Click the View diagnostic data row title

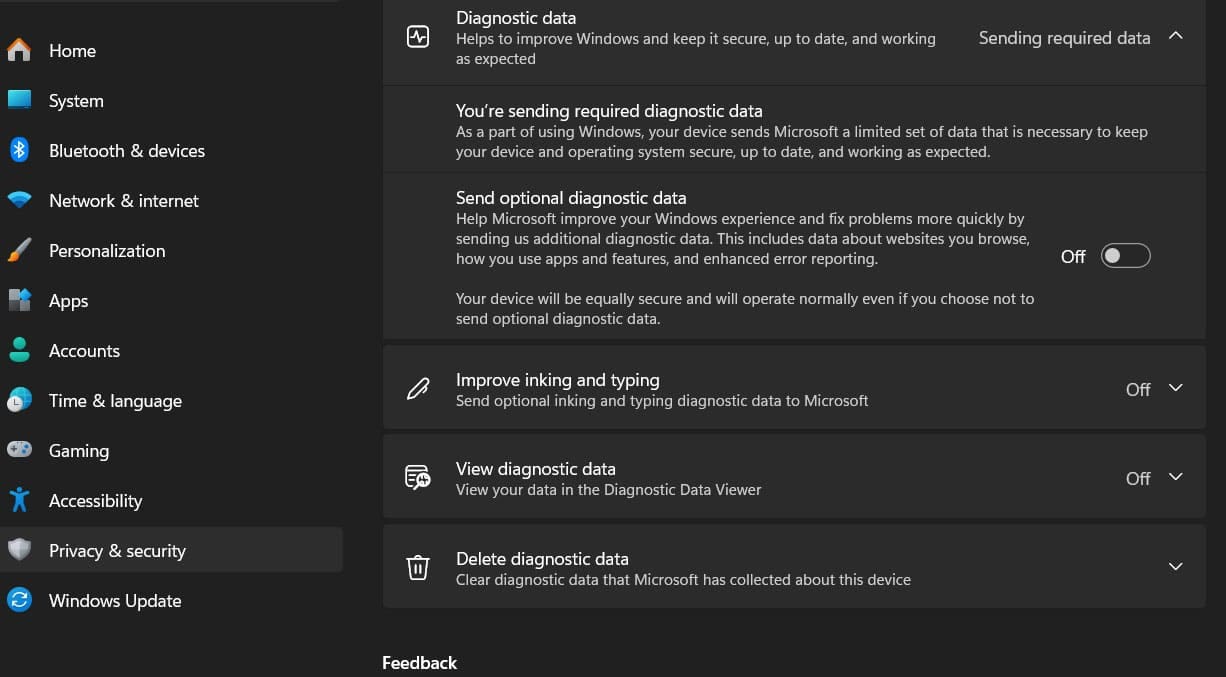click(x=535, y=469)
